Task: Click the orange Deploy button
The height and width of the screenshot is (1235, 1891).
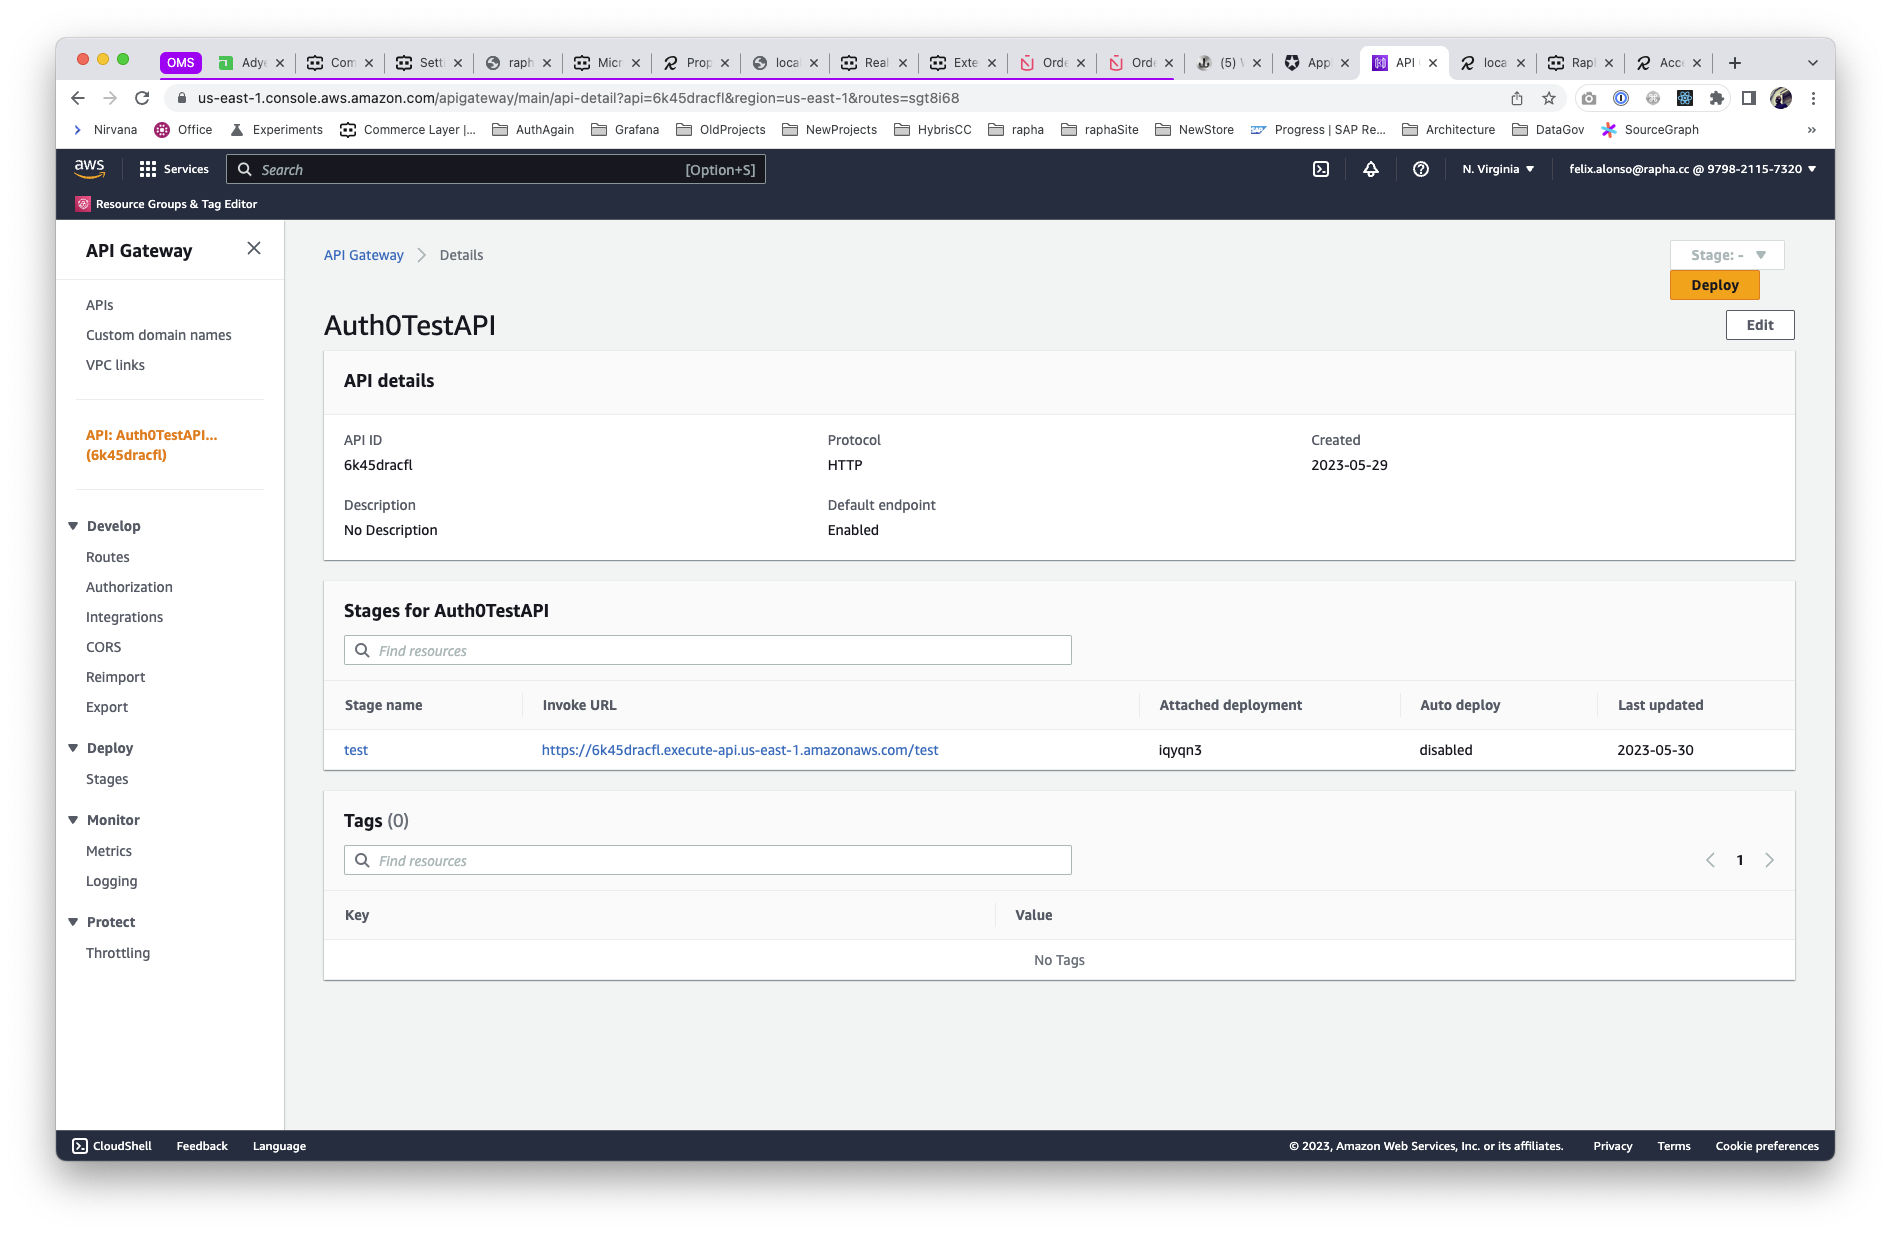Action: pos(1714,285)
